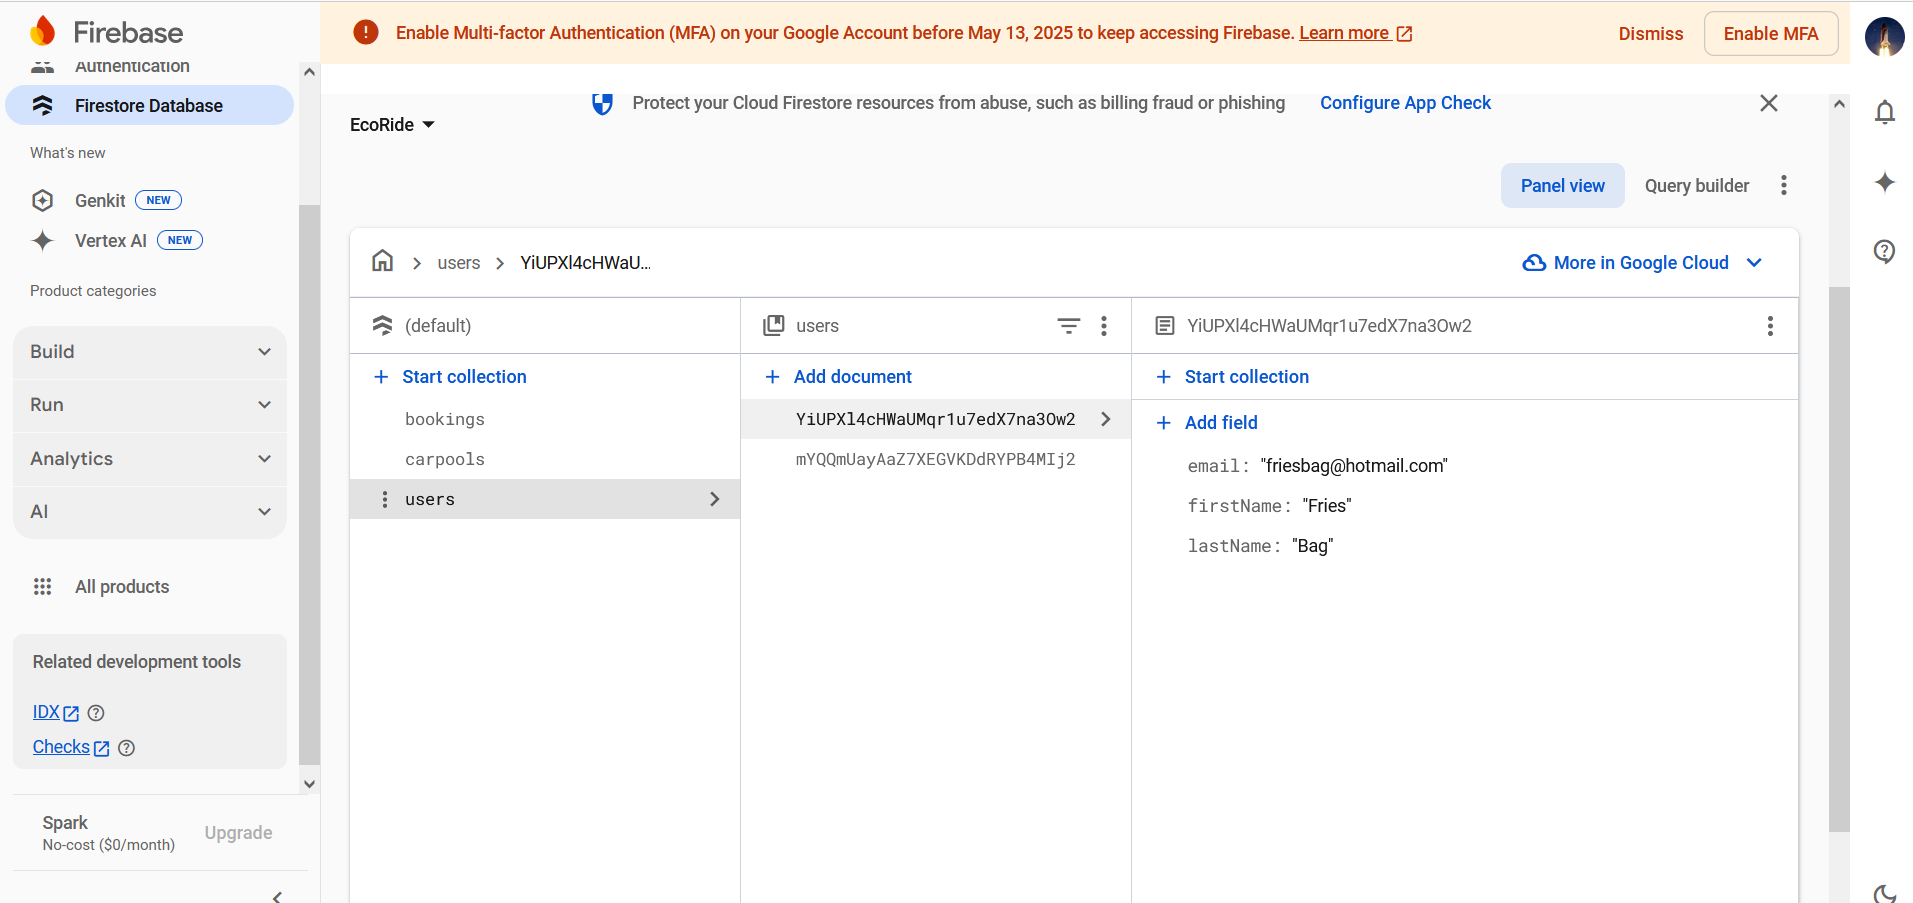
Task: Open the document panel overflow menu
Action: tap(1770, 326)
